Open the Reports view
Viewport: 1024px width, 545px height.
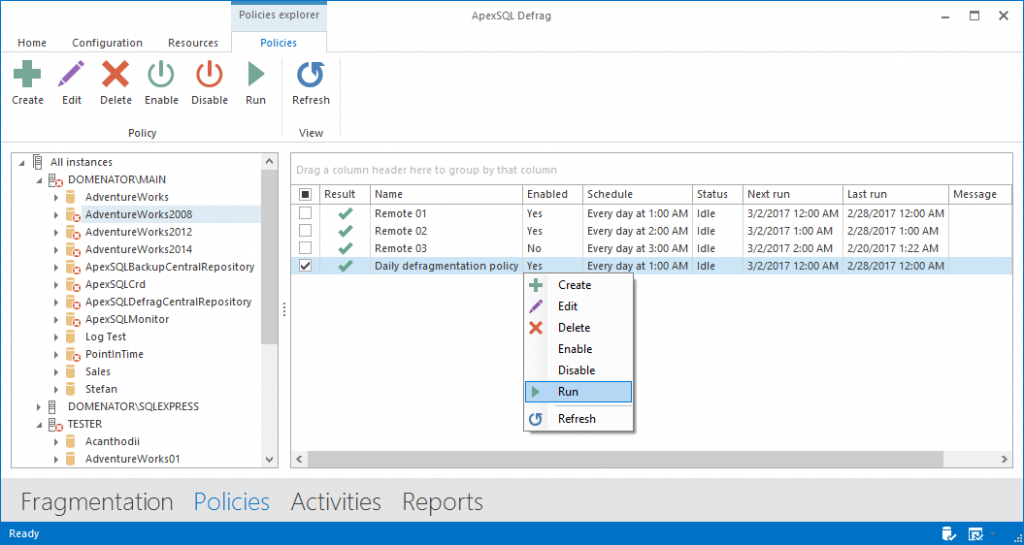pos(442,502)
